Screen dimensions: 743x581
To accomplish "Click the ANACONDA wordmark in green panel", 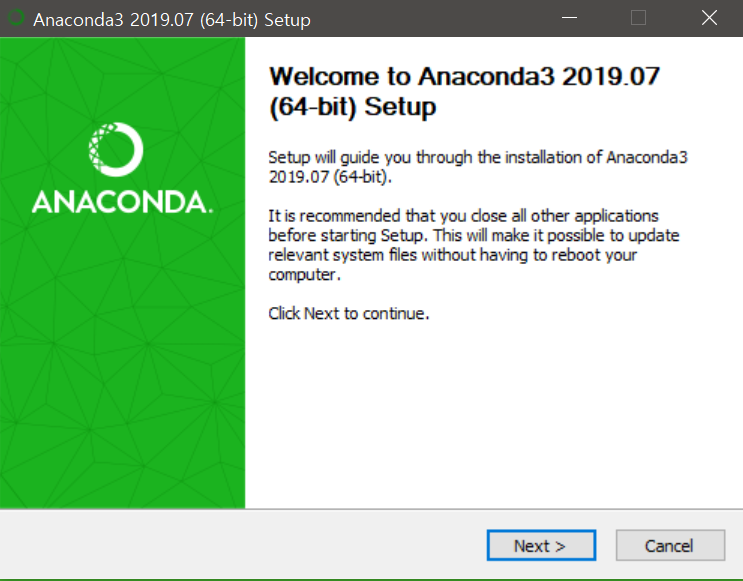I will coord(121,202).
